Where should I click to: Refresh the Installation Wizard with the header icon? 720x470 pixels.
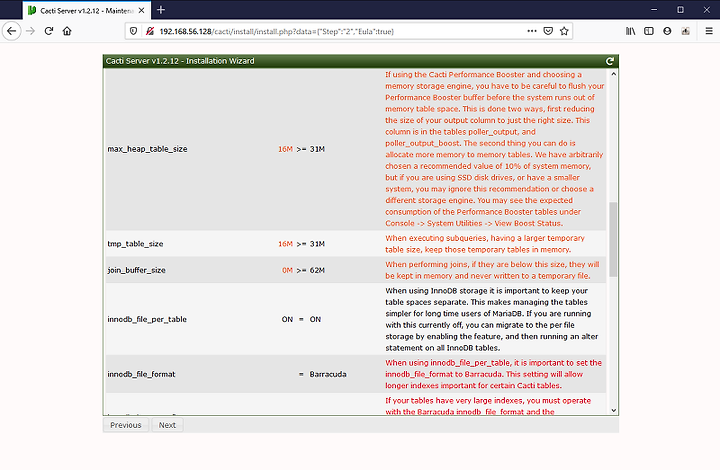610,61
